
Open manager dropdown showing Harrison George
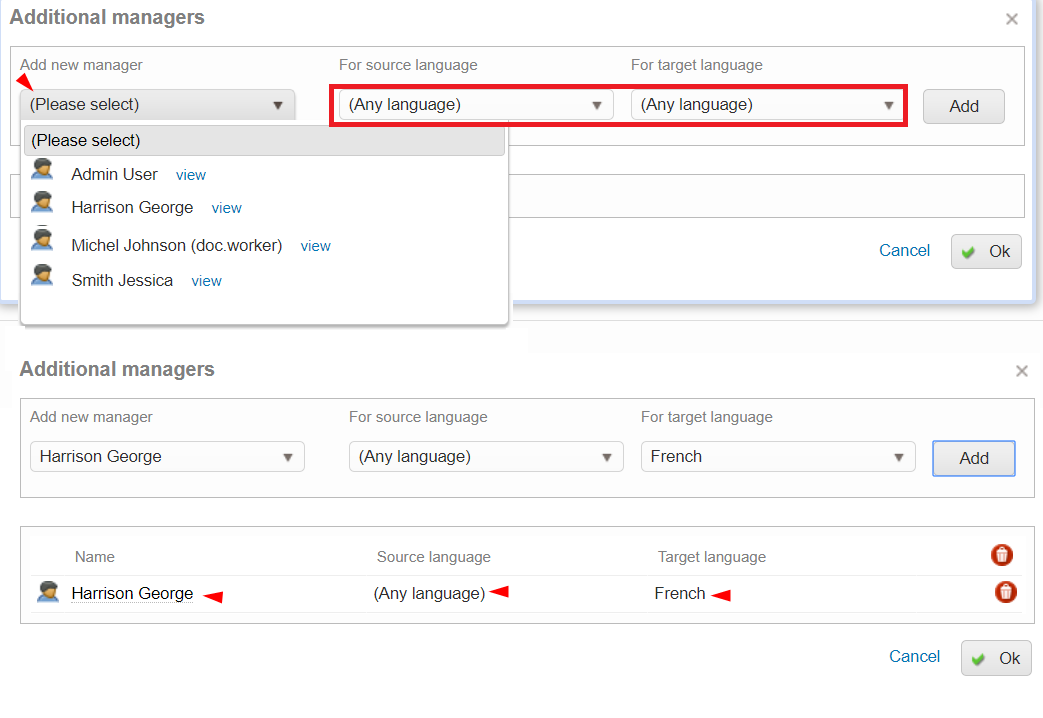click(x=167, y=457)
